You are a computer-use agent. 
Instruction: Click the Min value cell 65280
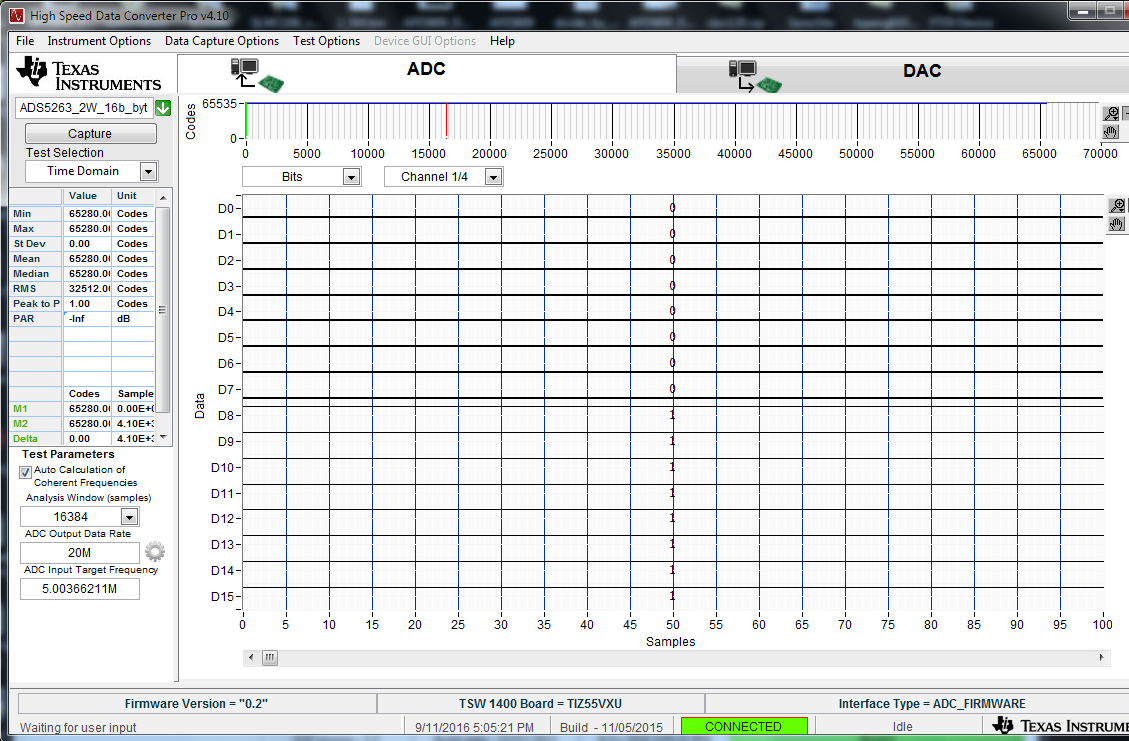pos(88,214)
